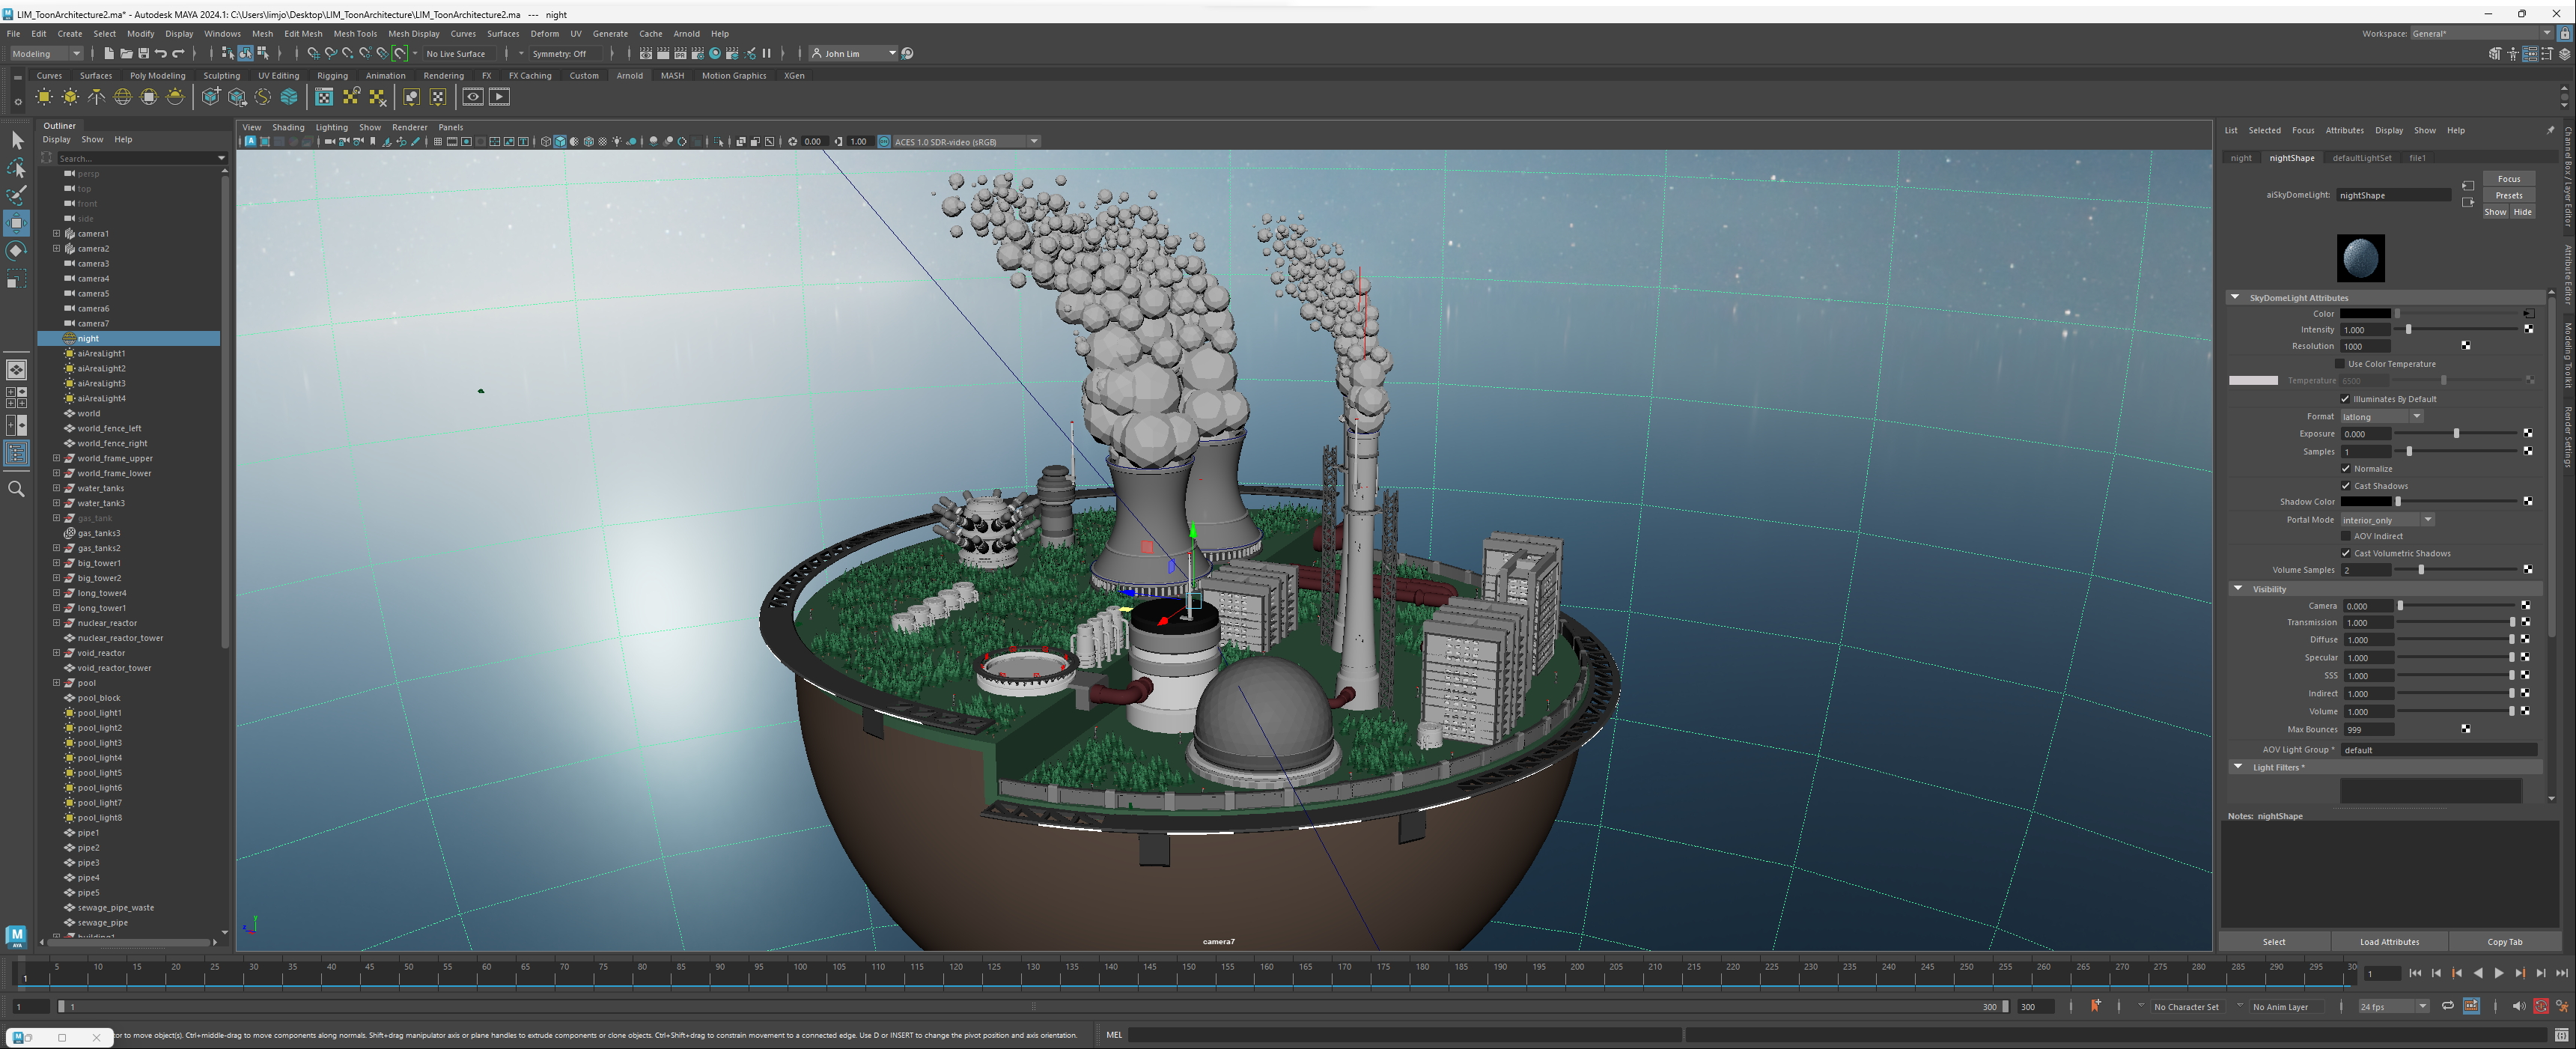Click the Copy Tab button

[2504, 941]
